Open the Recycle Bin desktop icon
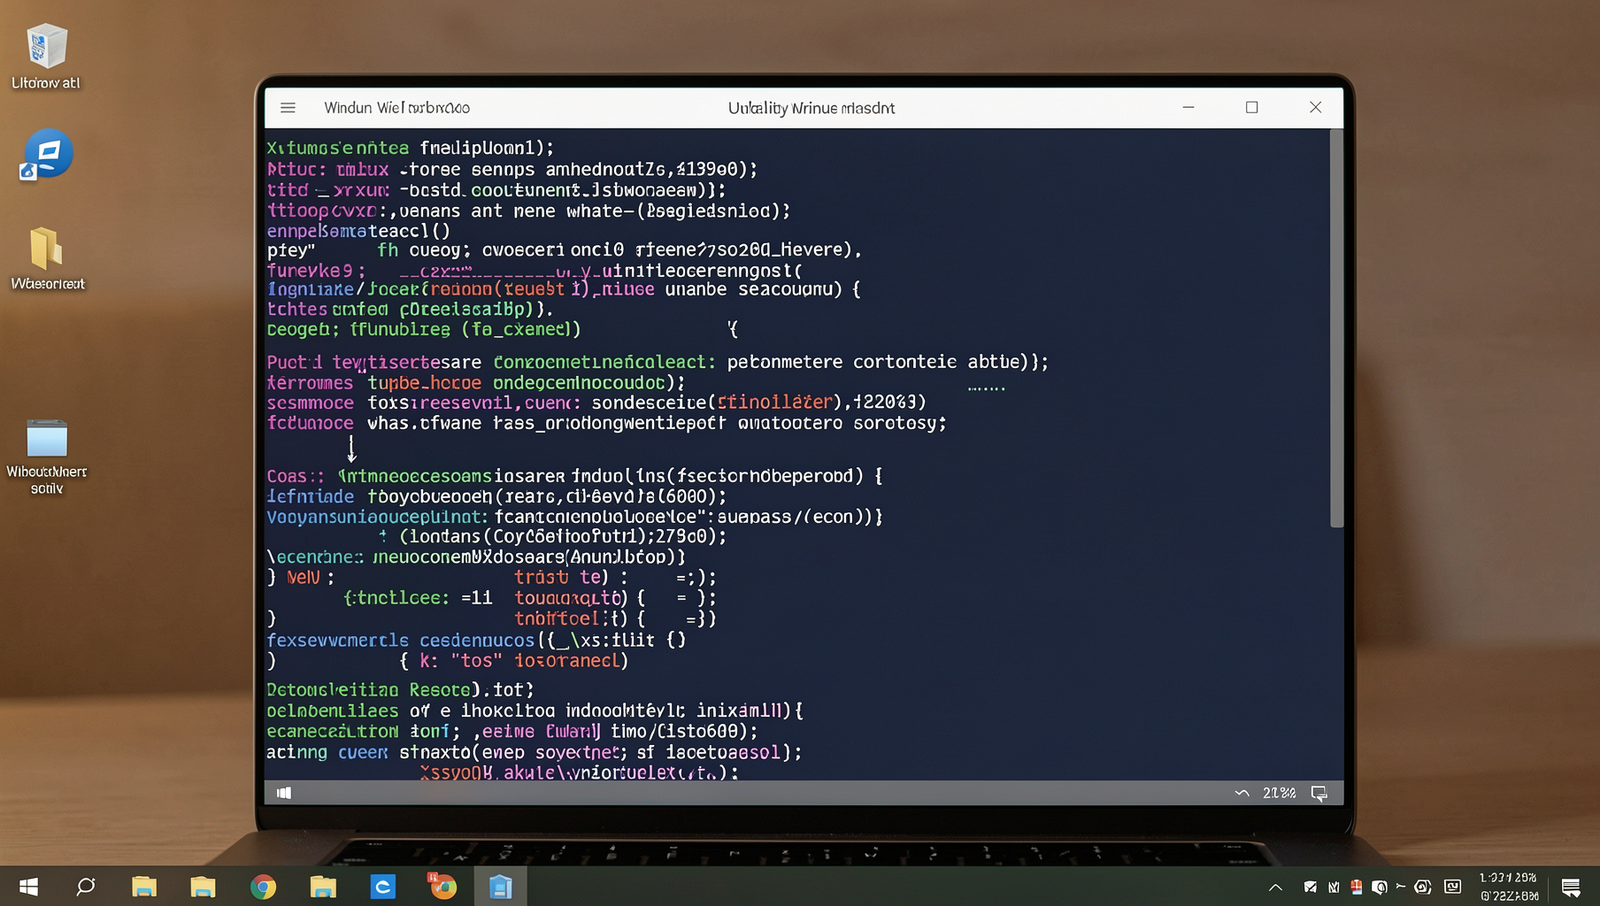 click(x=46, y=56)
